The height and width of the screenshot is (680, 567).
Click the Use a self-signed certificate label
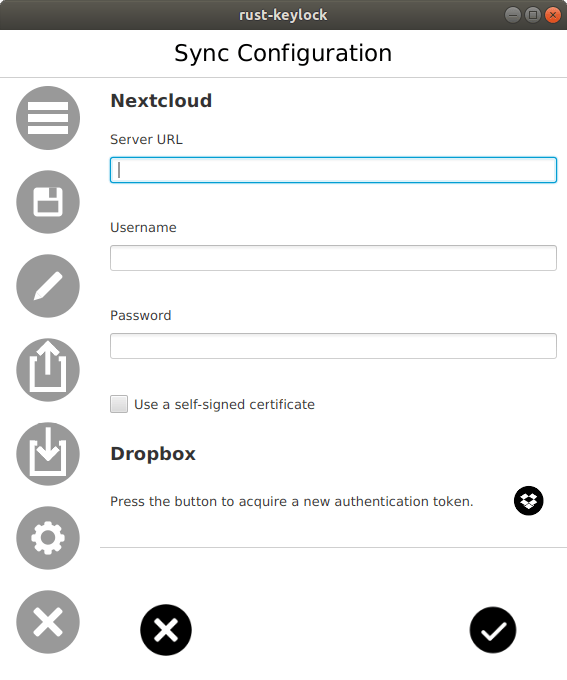tap(224, 405)
